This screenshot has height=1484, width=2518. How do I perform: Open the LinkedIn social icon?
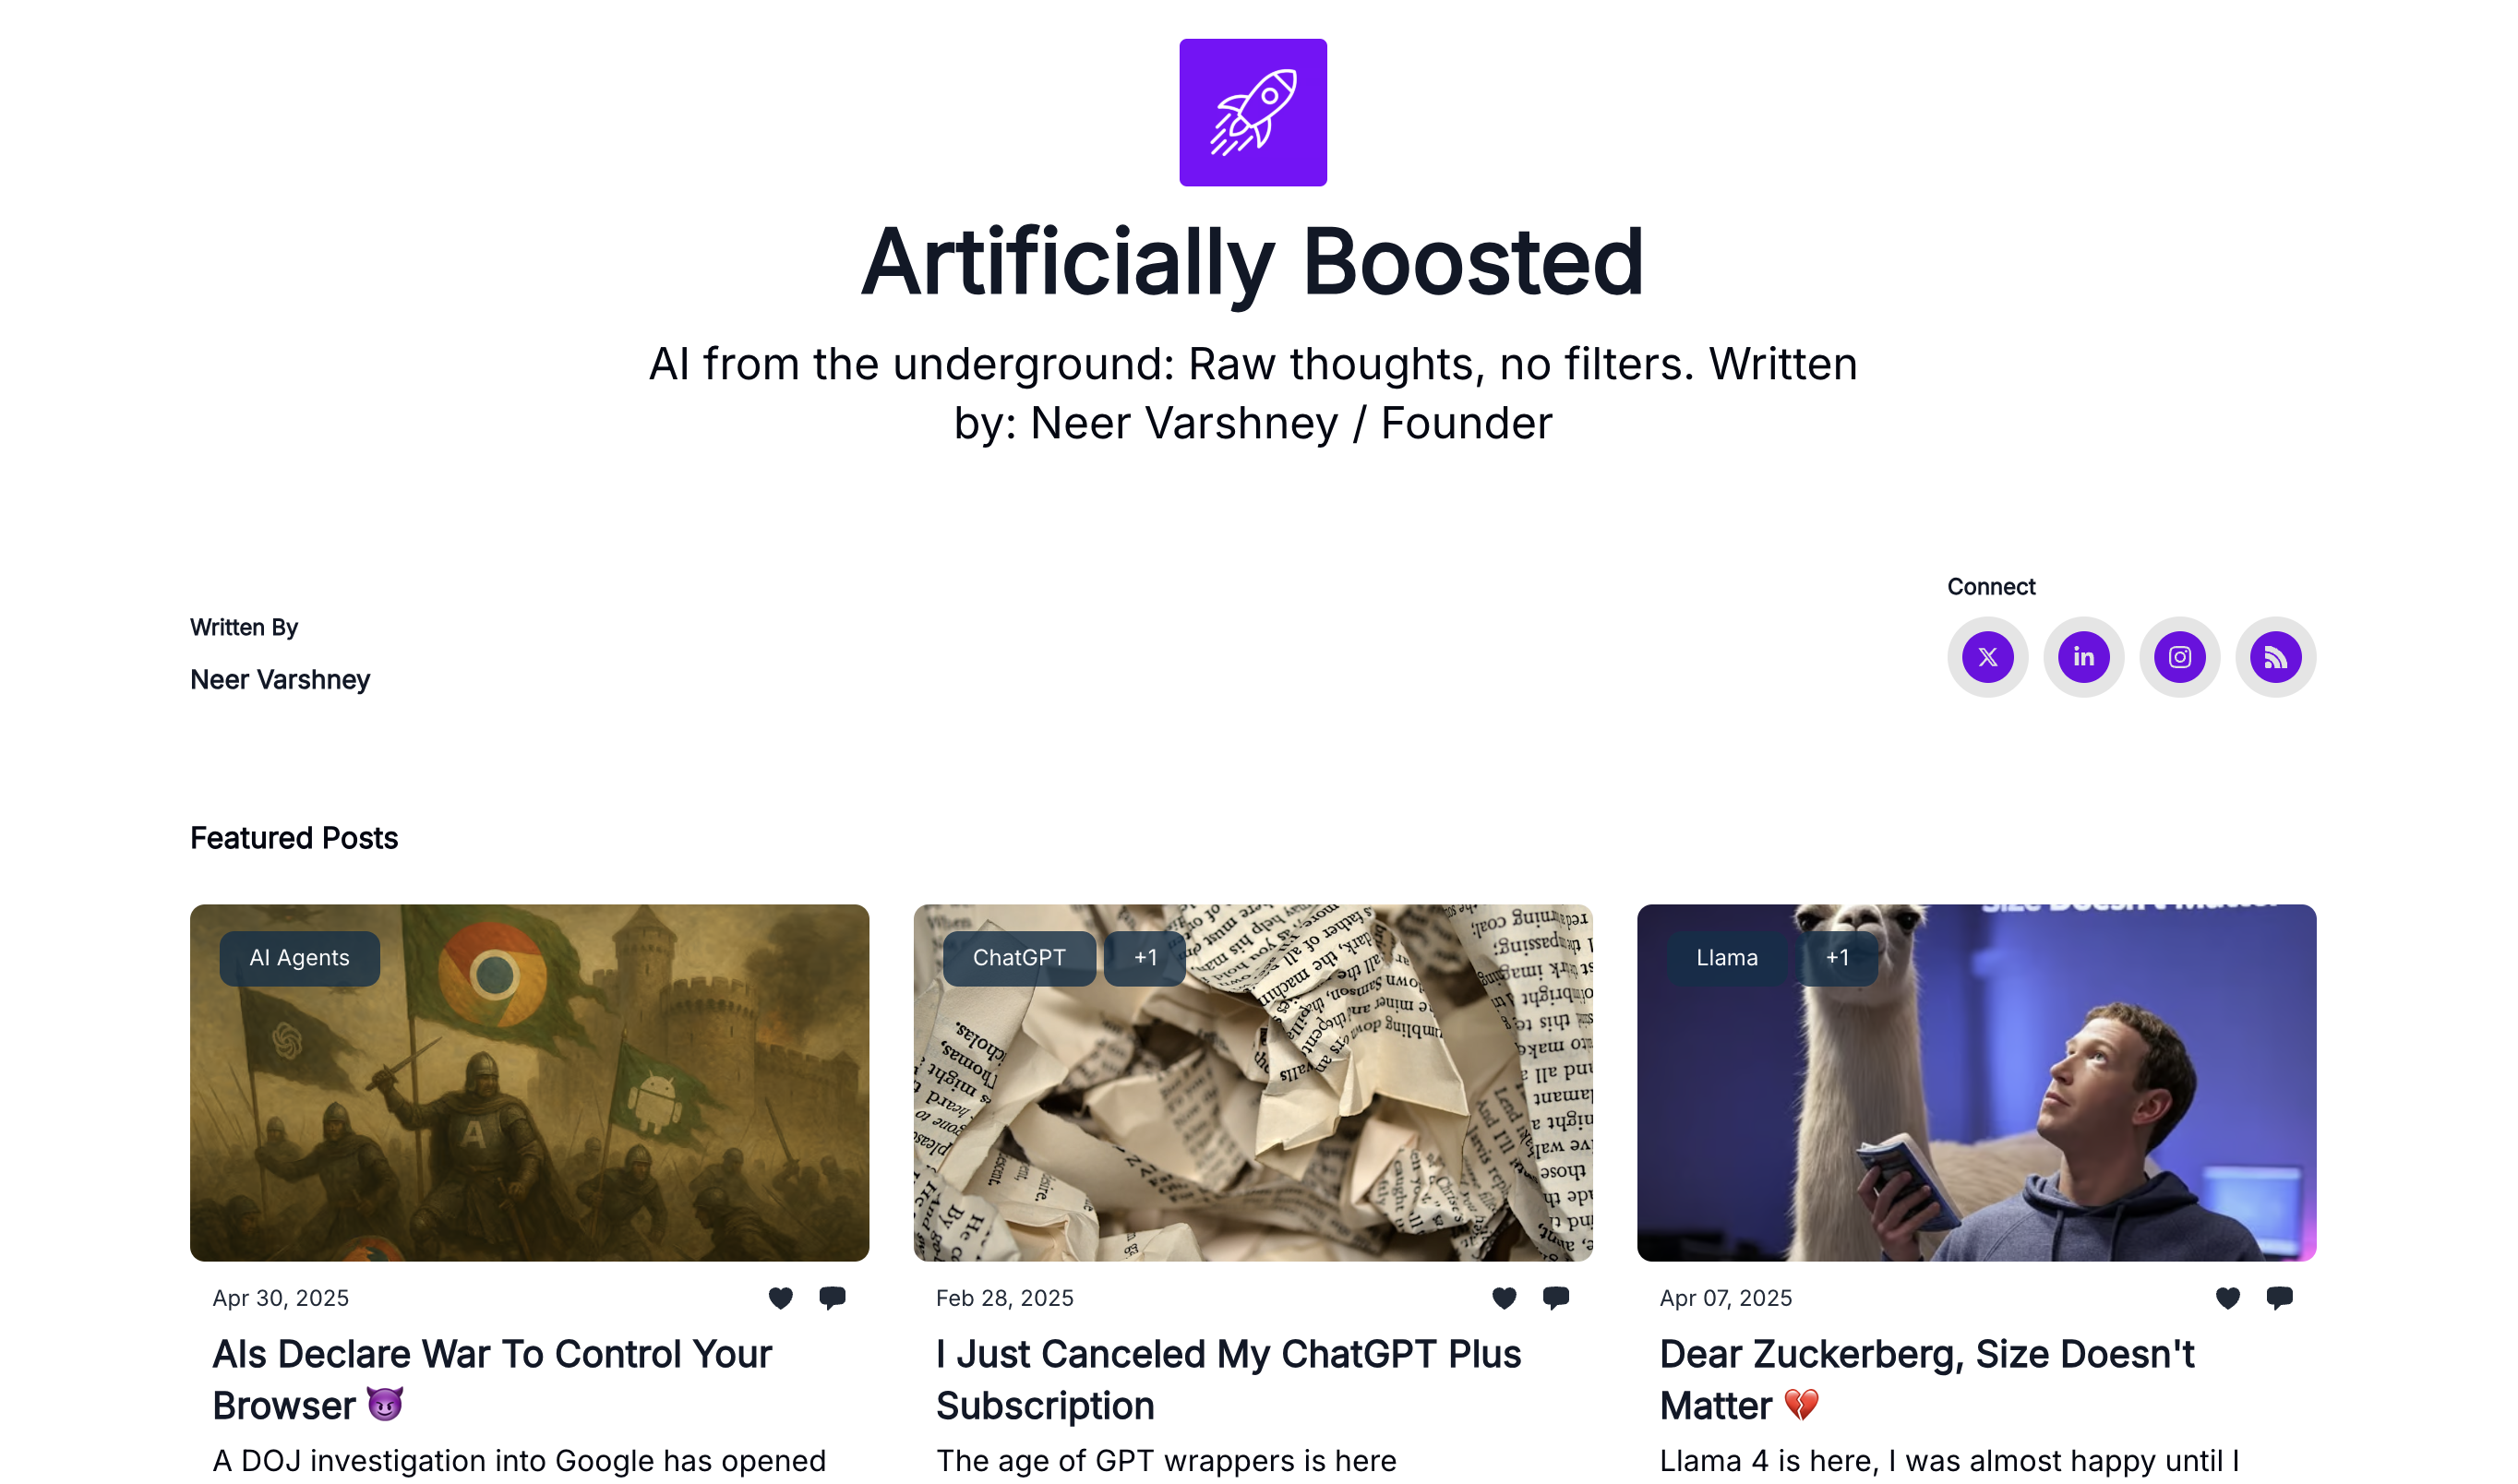point(2083,657)
